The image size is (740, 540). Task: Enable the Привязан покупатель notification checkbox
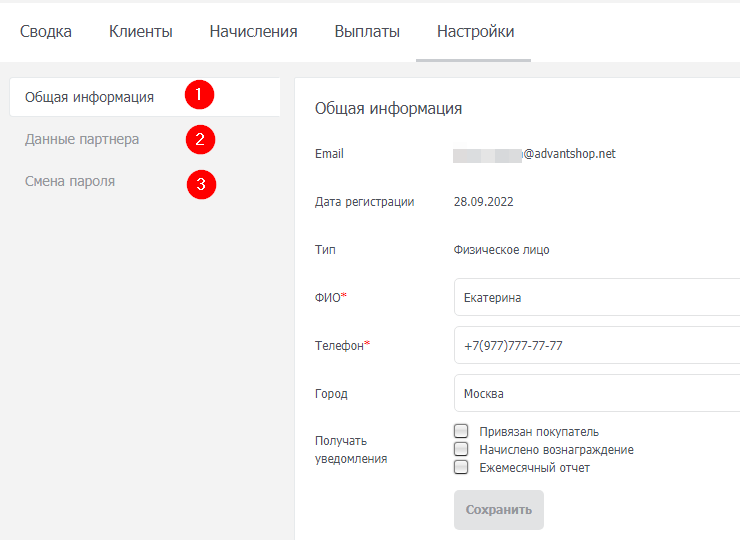[x=461, y=431]
